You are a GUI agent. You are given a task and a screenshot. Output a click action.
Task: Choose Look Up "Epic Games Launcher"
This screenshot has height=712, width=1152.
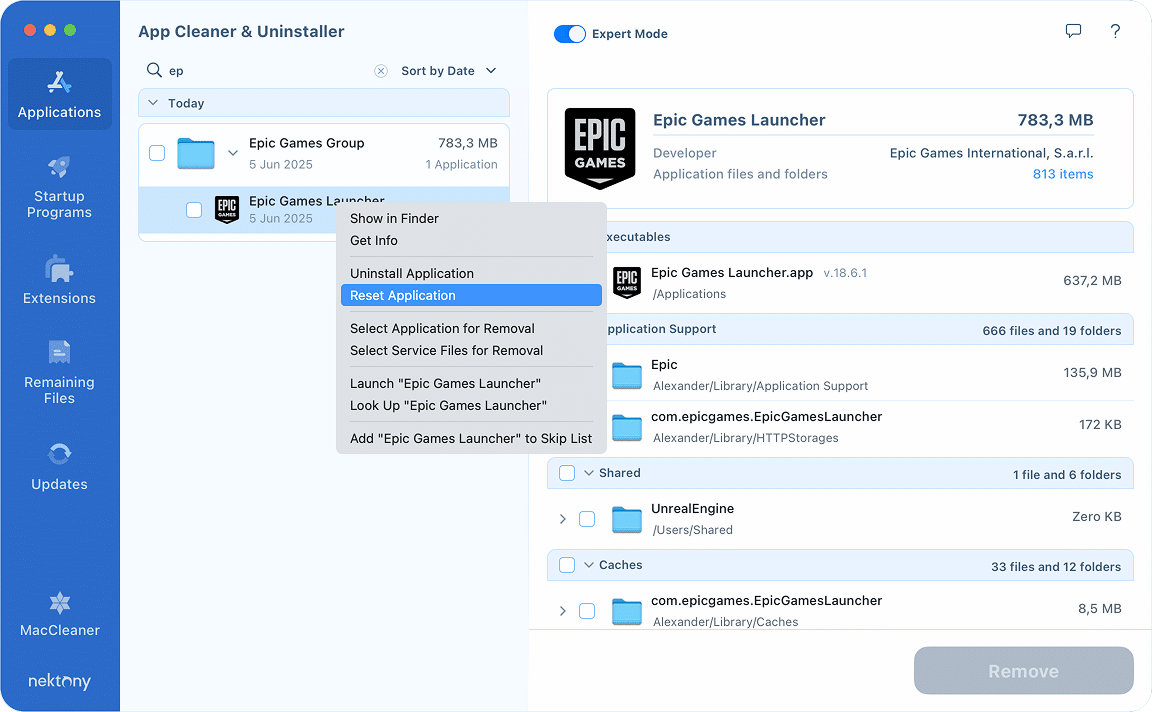point(471,406)
